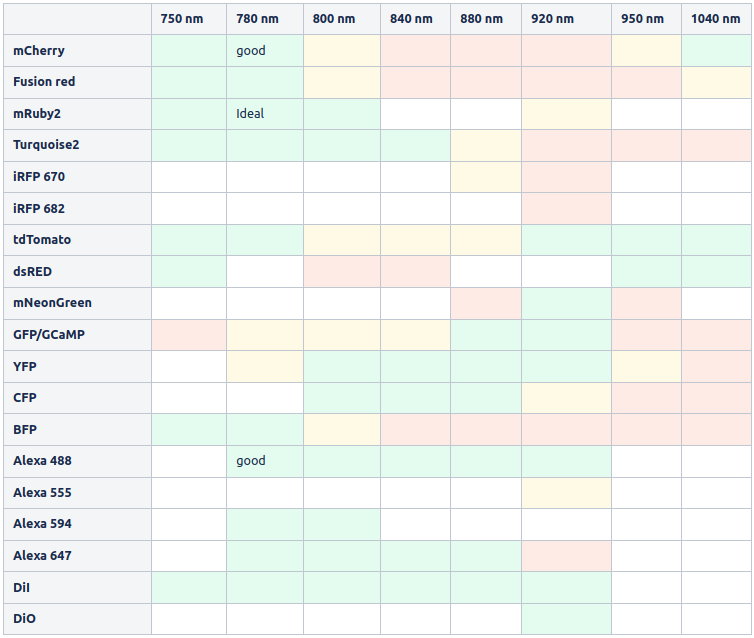
Task: Click the green dsRED 750 nm cell
Action: (x=189, y=272)
